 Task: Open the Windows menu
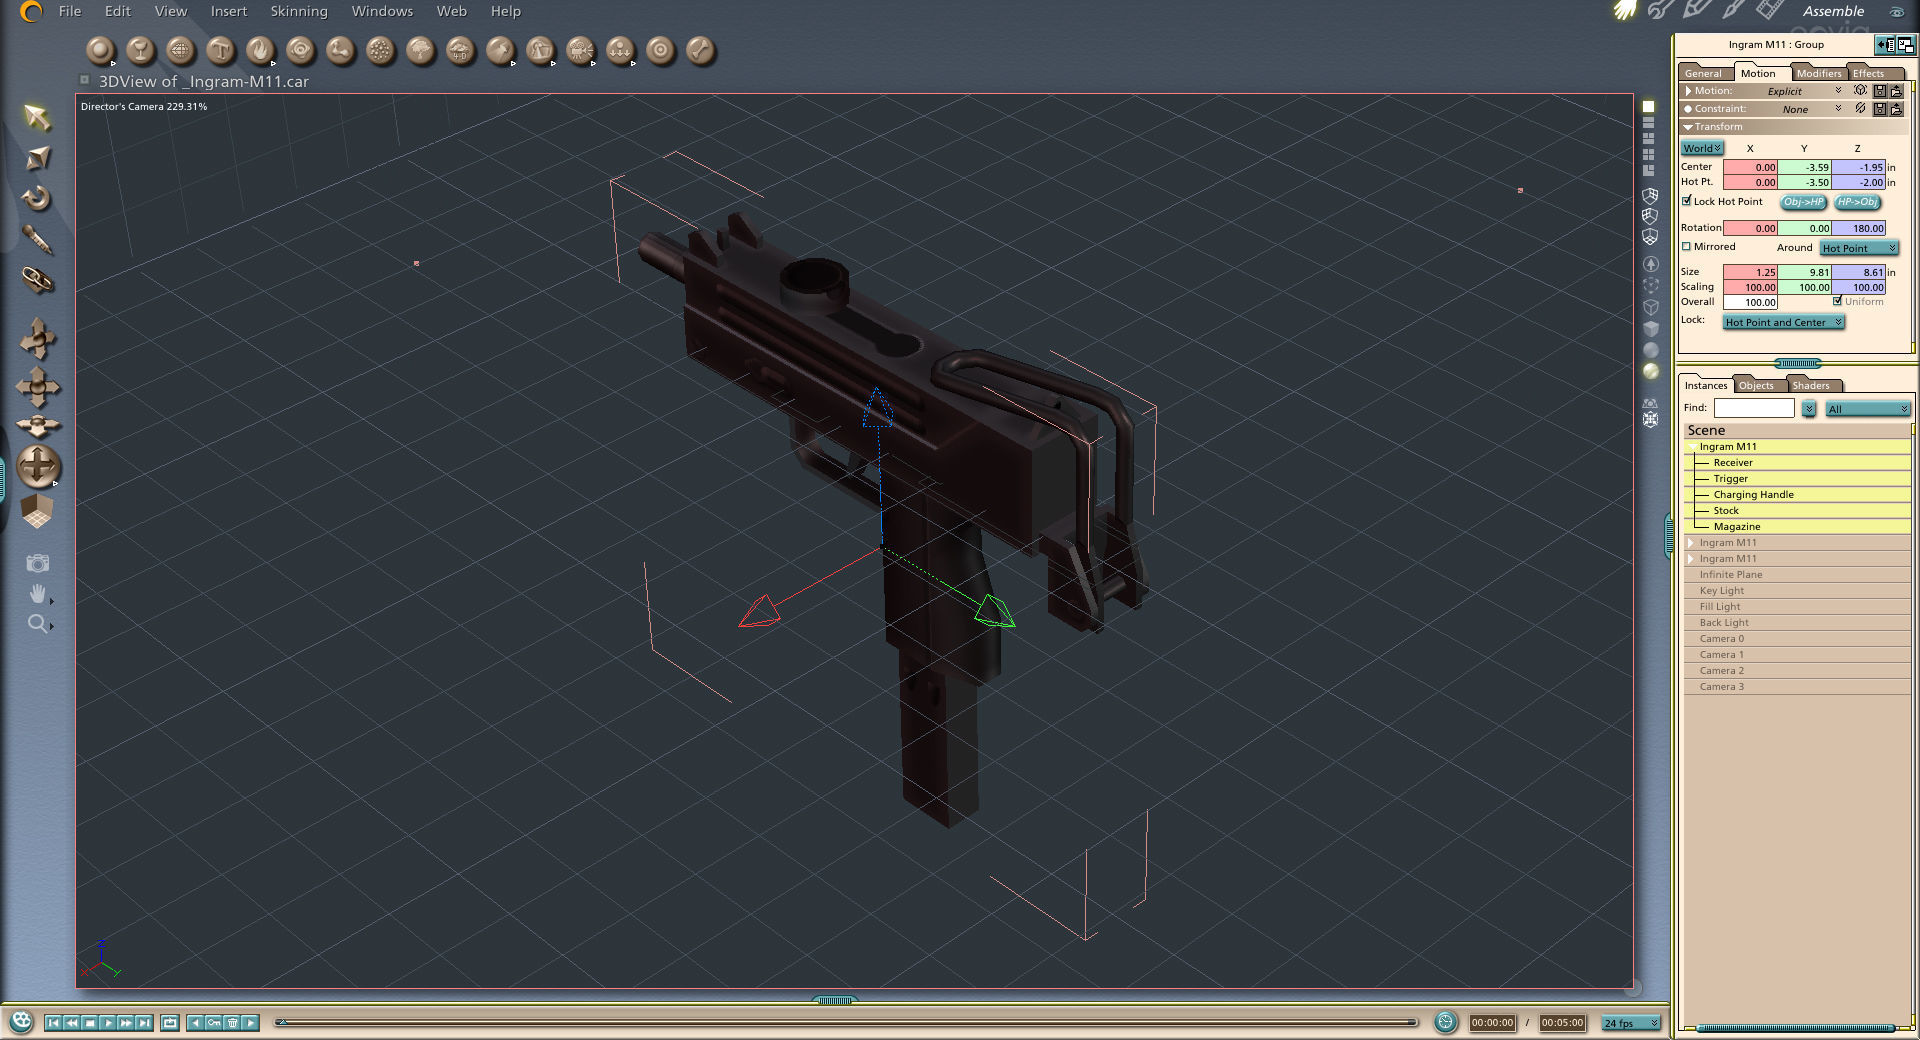click(x=382, y=11)
